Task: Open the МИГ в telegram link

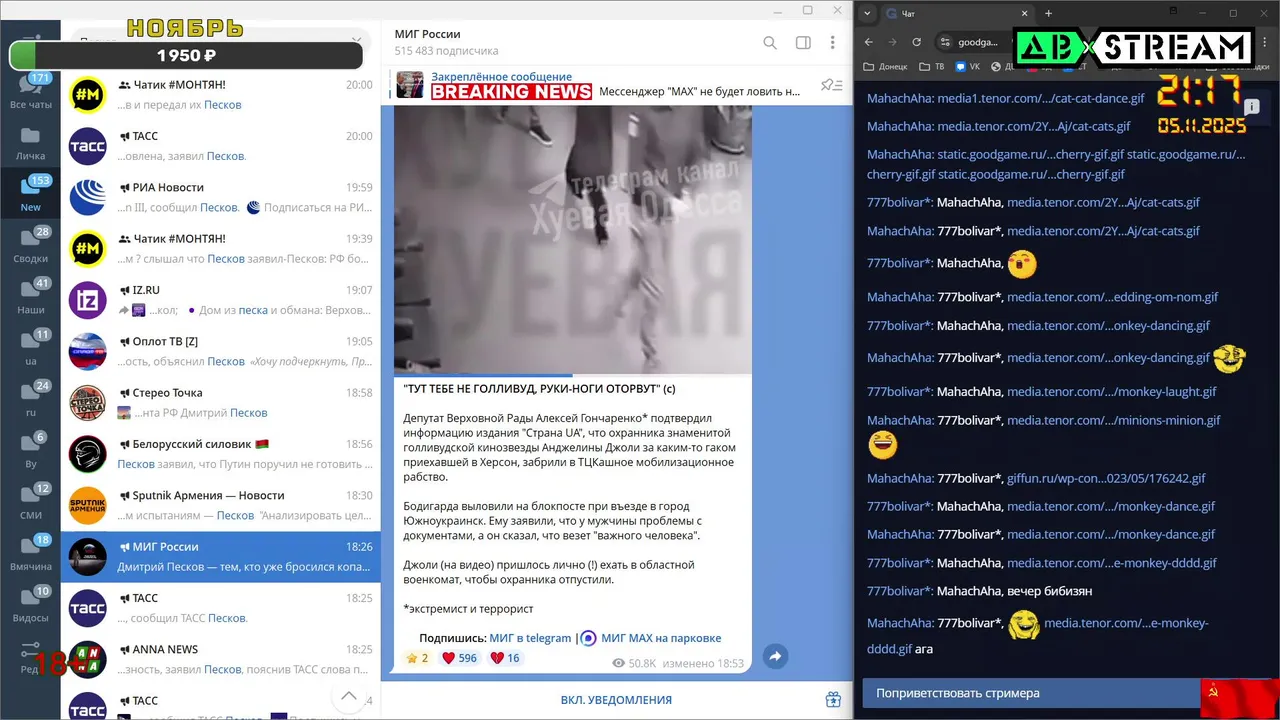Action: point(530,638)
